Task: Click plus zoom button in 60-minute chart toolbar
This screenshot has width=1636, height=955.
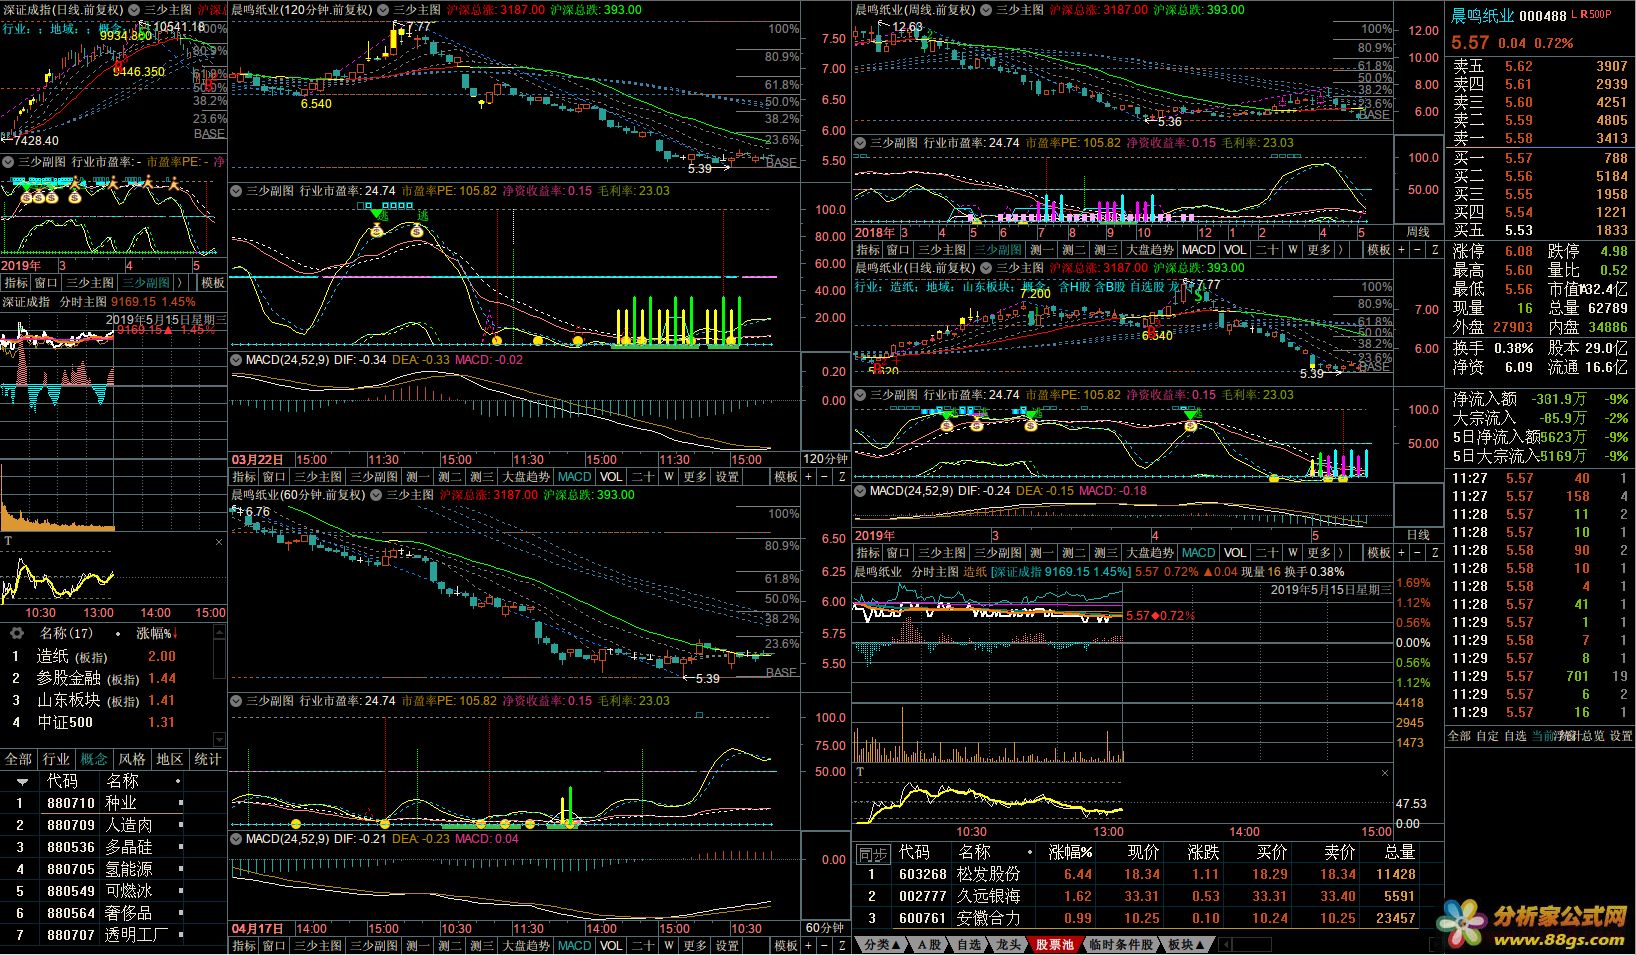Action: (x=810, y=945)
